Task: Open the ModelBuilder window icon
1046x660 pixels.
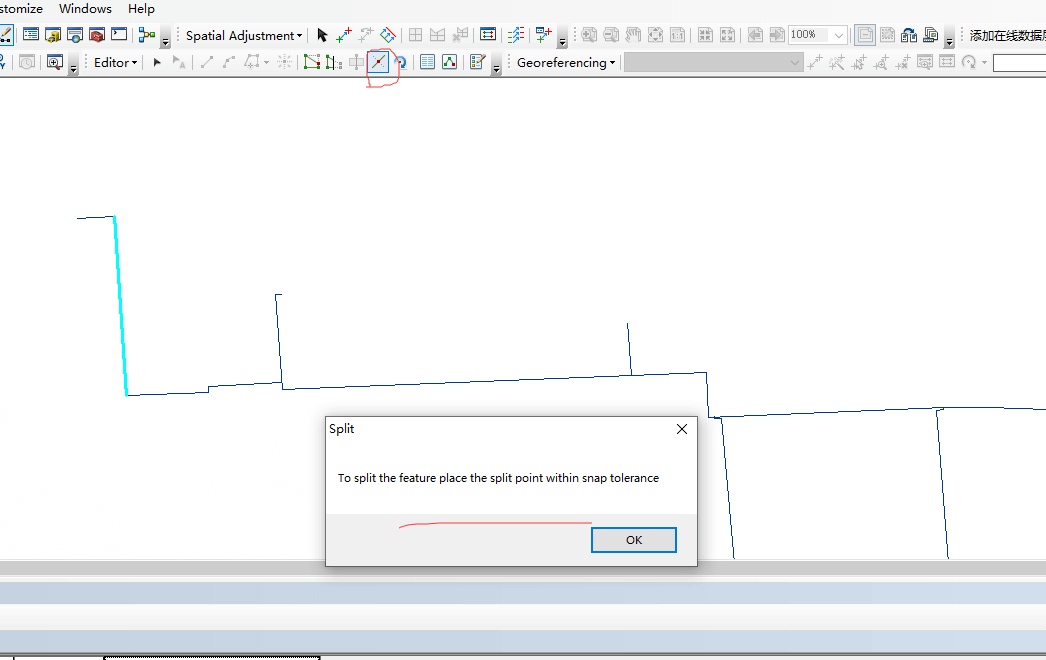Action: click(x=147, y=35)
